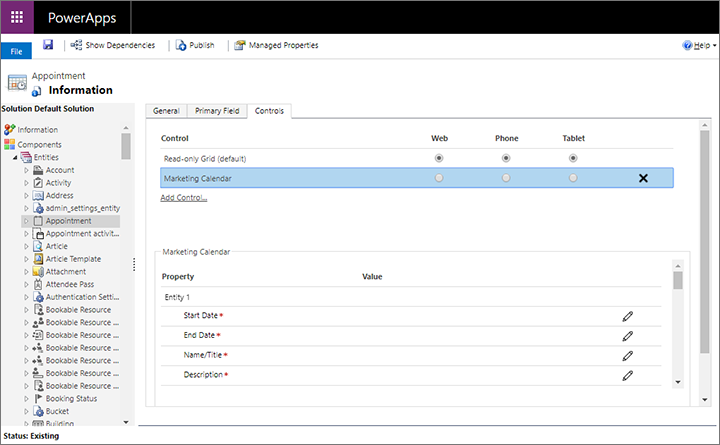Screen dimensions: 720x445
Task: Expand the Address entity node
Action: [26, 196]
